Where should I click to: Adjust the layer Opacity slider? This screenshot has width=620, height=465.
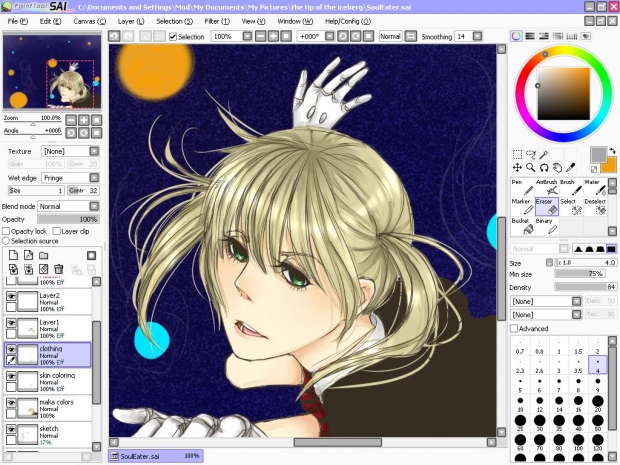[68, 219]
